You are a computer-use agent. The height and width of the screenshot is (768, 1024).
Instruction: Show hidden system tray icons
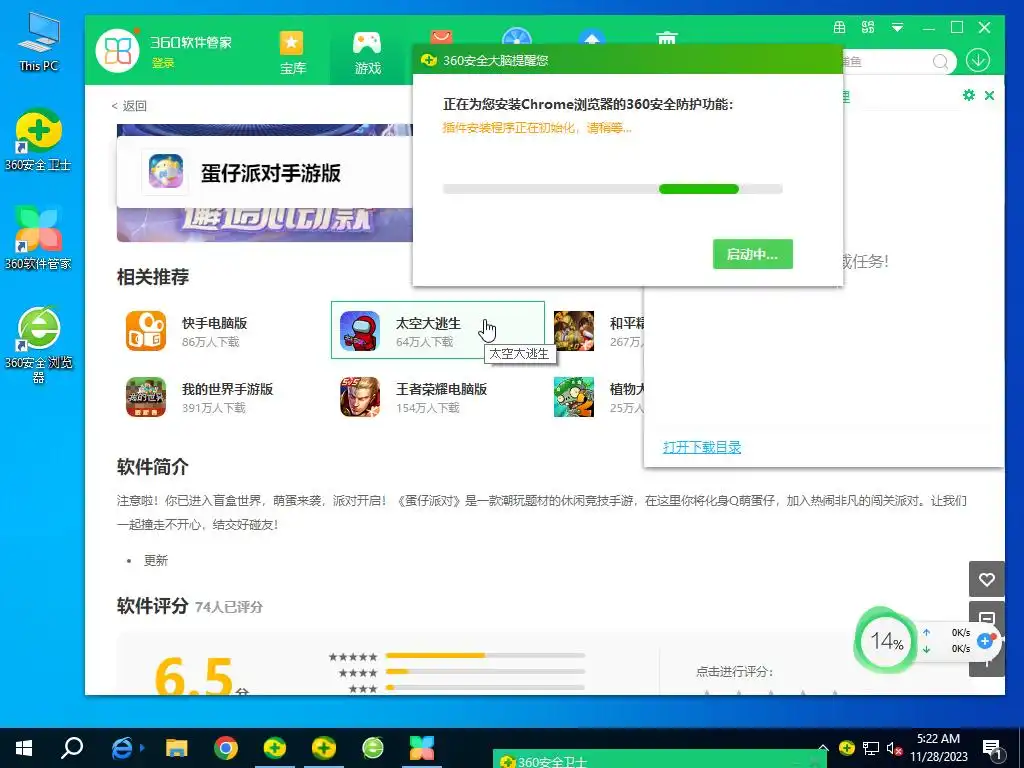(823, 748)
